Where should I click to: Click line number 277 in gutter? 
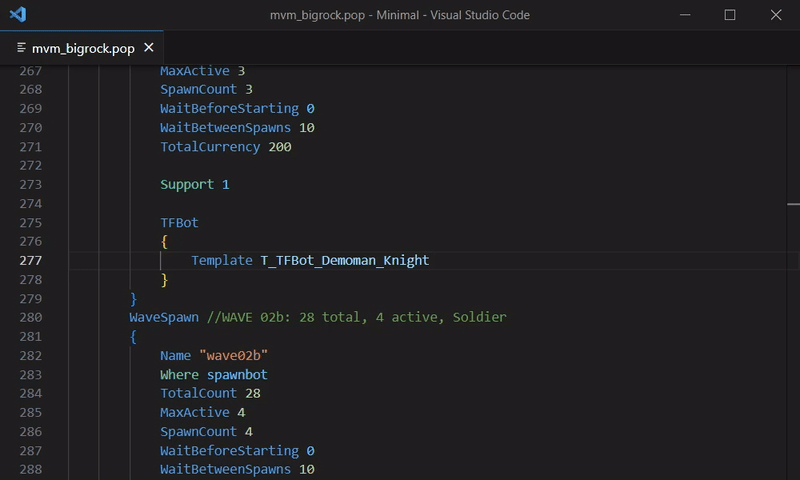31,261
